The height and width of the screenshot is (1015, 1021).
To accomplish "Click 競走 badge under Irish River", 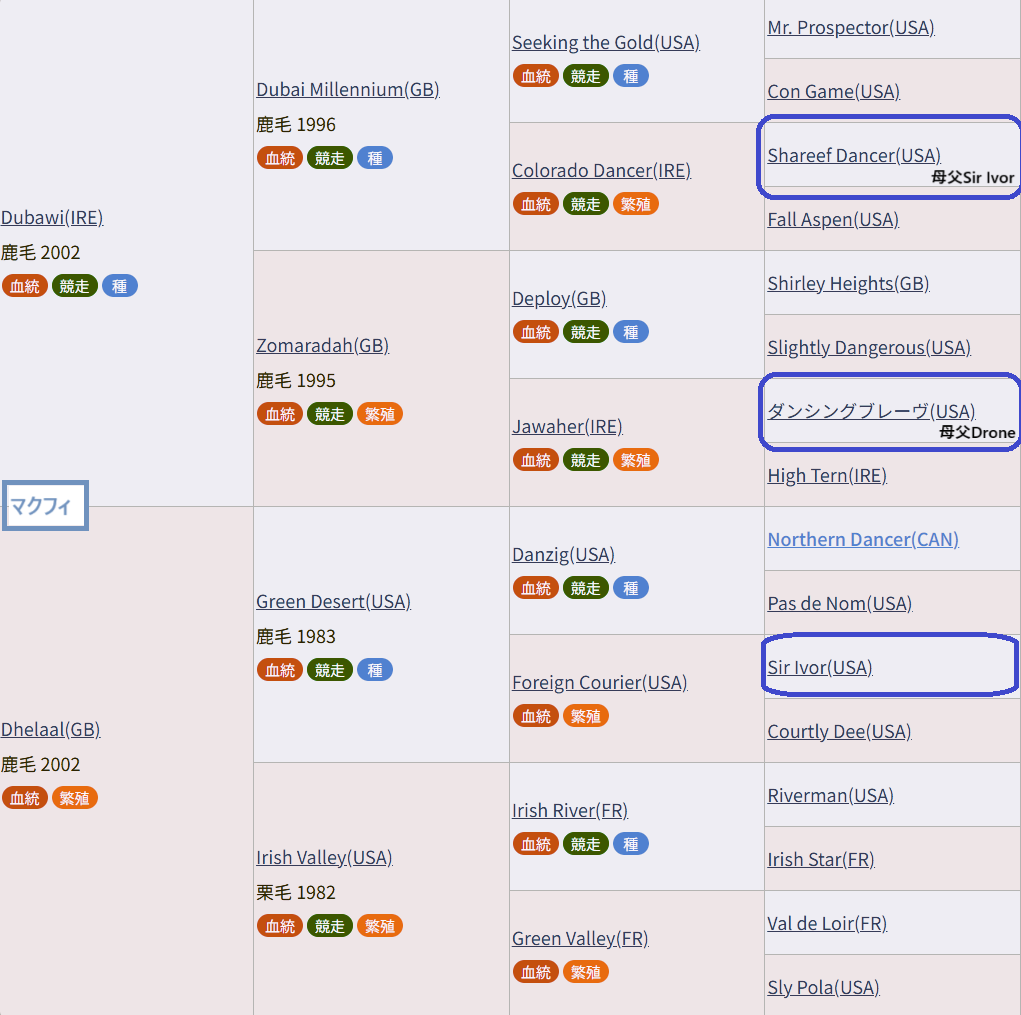I will 585,844.
